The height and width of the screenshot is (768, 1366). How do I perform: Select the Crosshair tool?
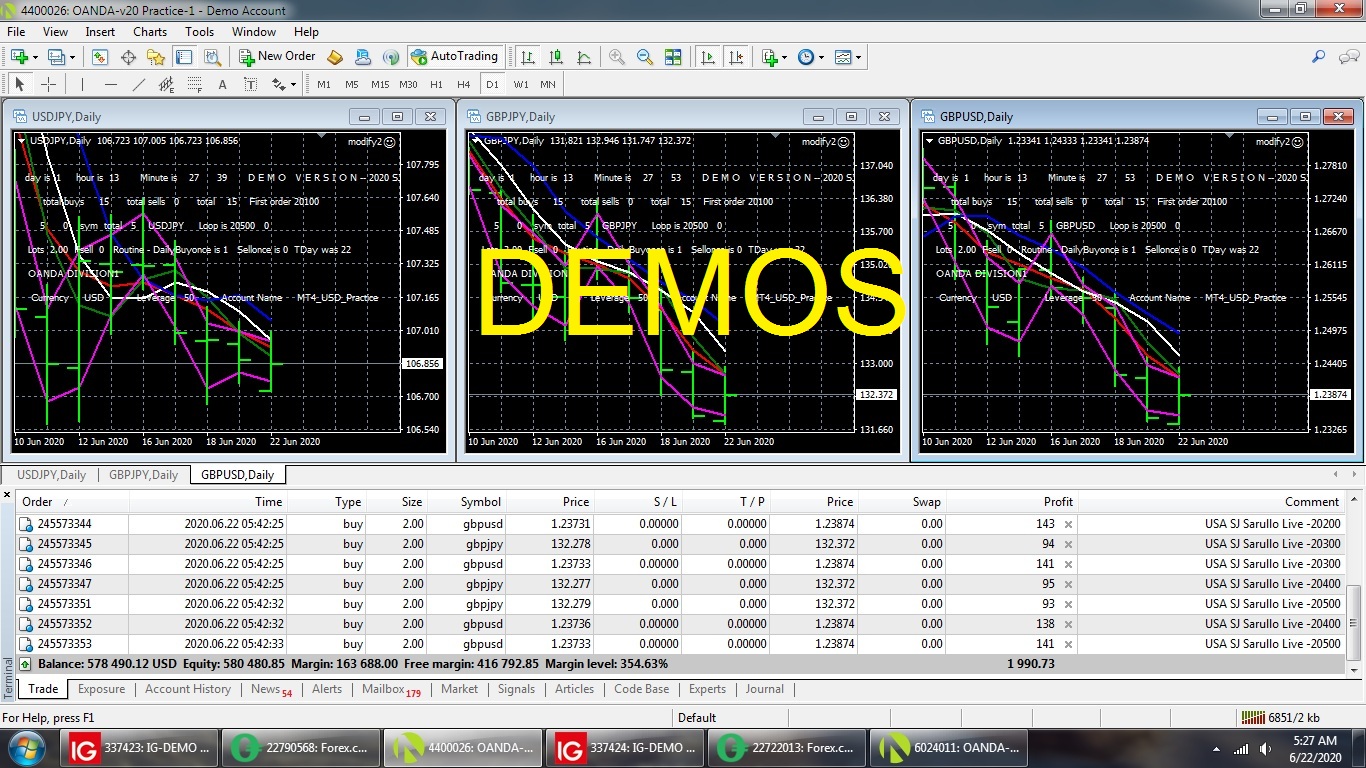47,85
